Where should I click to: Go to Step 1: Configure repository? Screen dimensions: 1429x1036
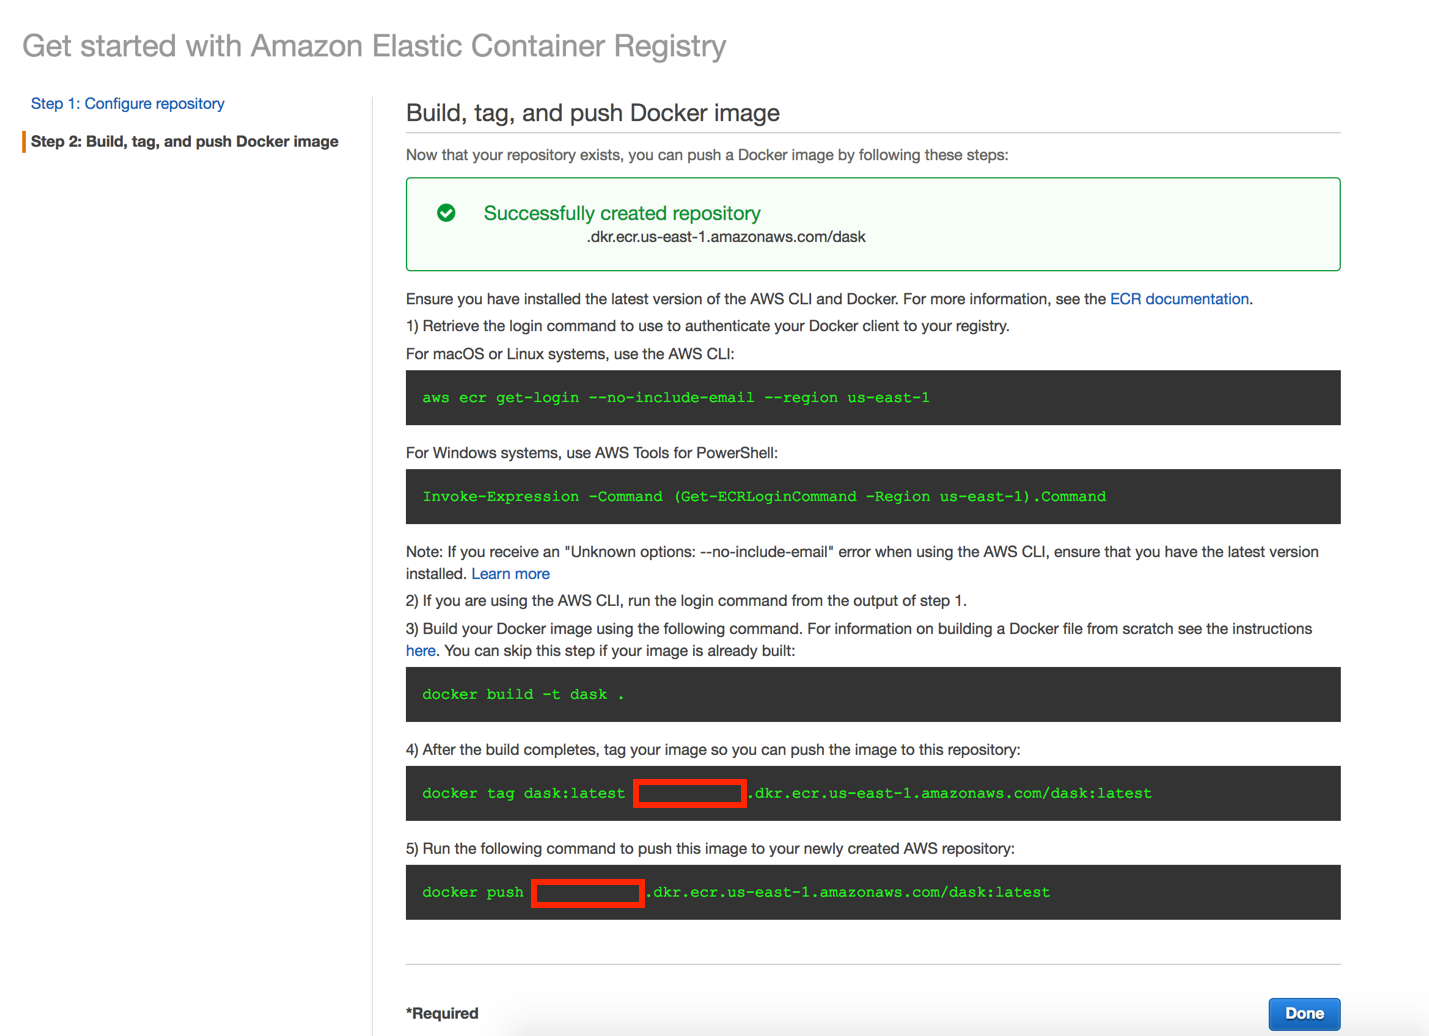(127, 104)
